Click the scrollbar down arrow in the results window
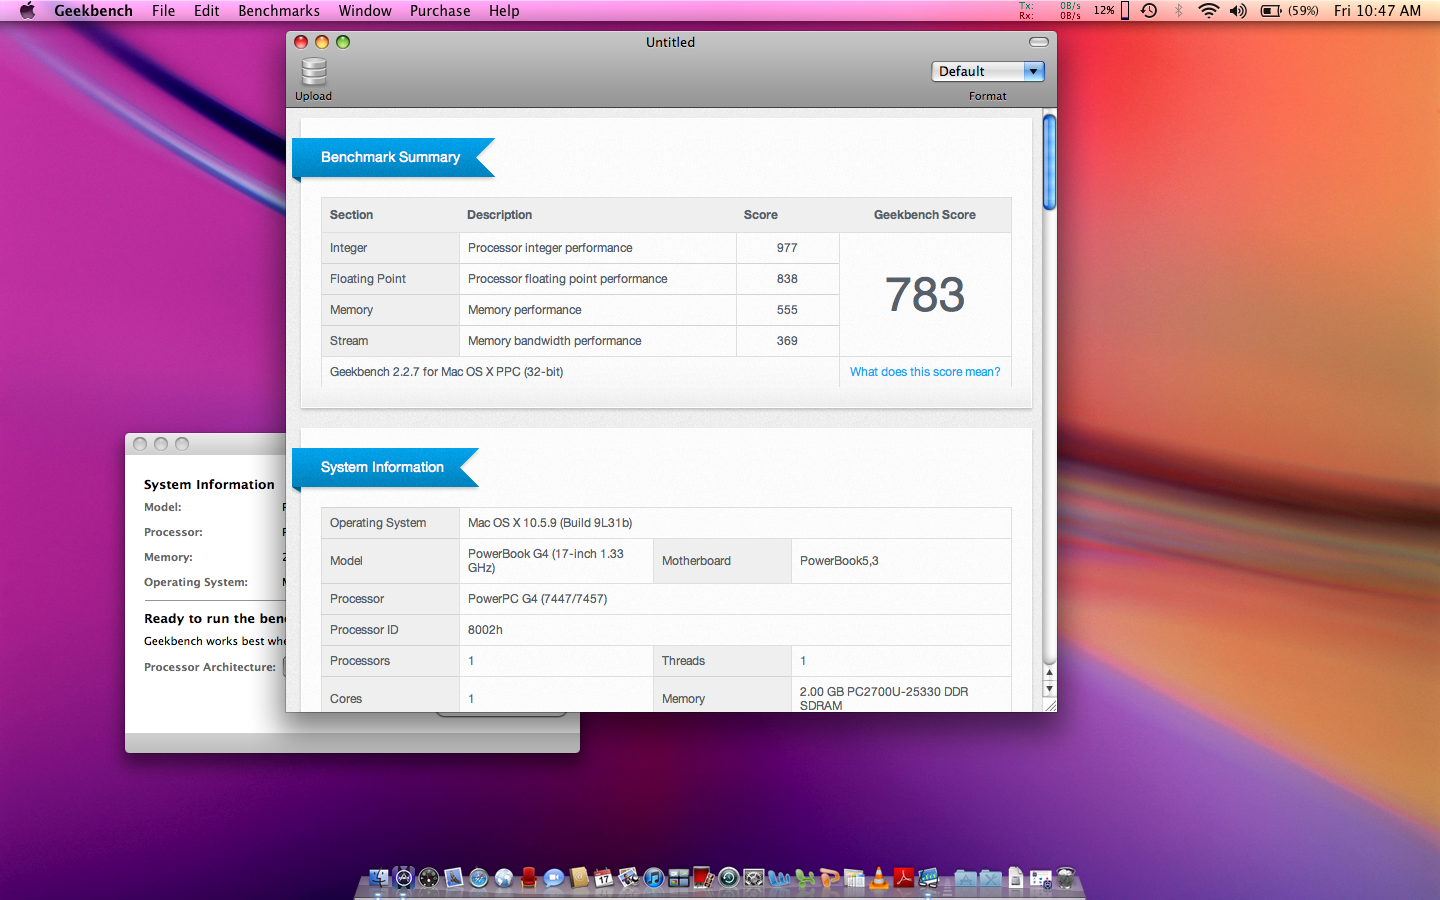The image size is (1440, 900). click(x=1049, y=689)
